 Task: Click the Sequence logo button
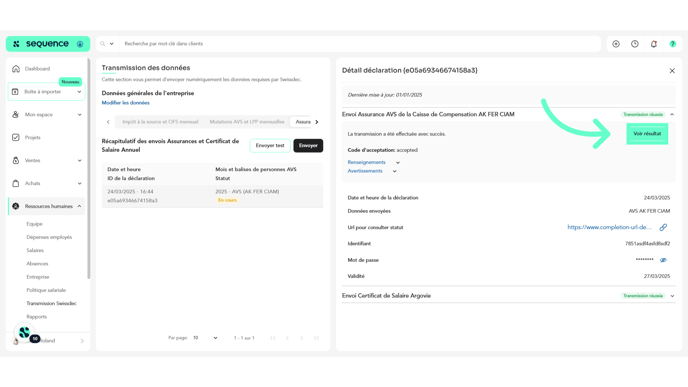point(48,44)
